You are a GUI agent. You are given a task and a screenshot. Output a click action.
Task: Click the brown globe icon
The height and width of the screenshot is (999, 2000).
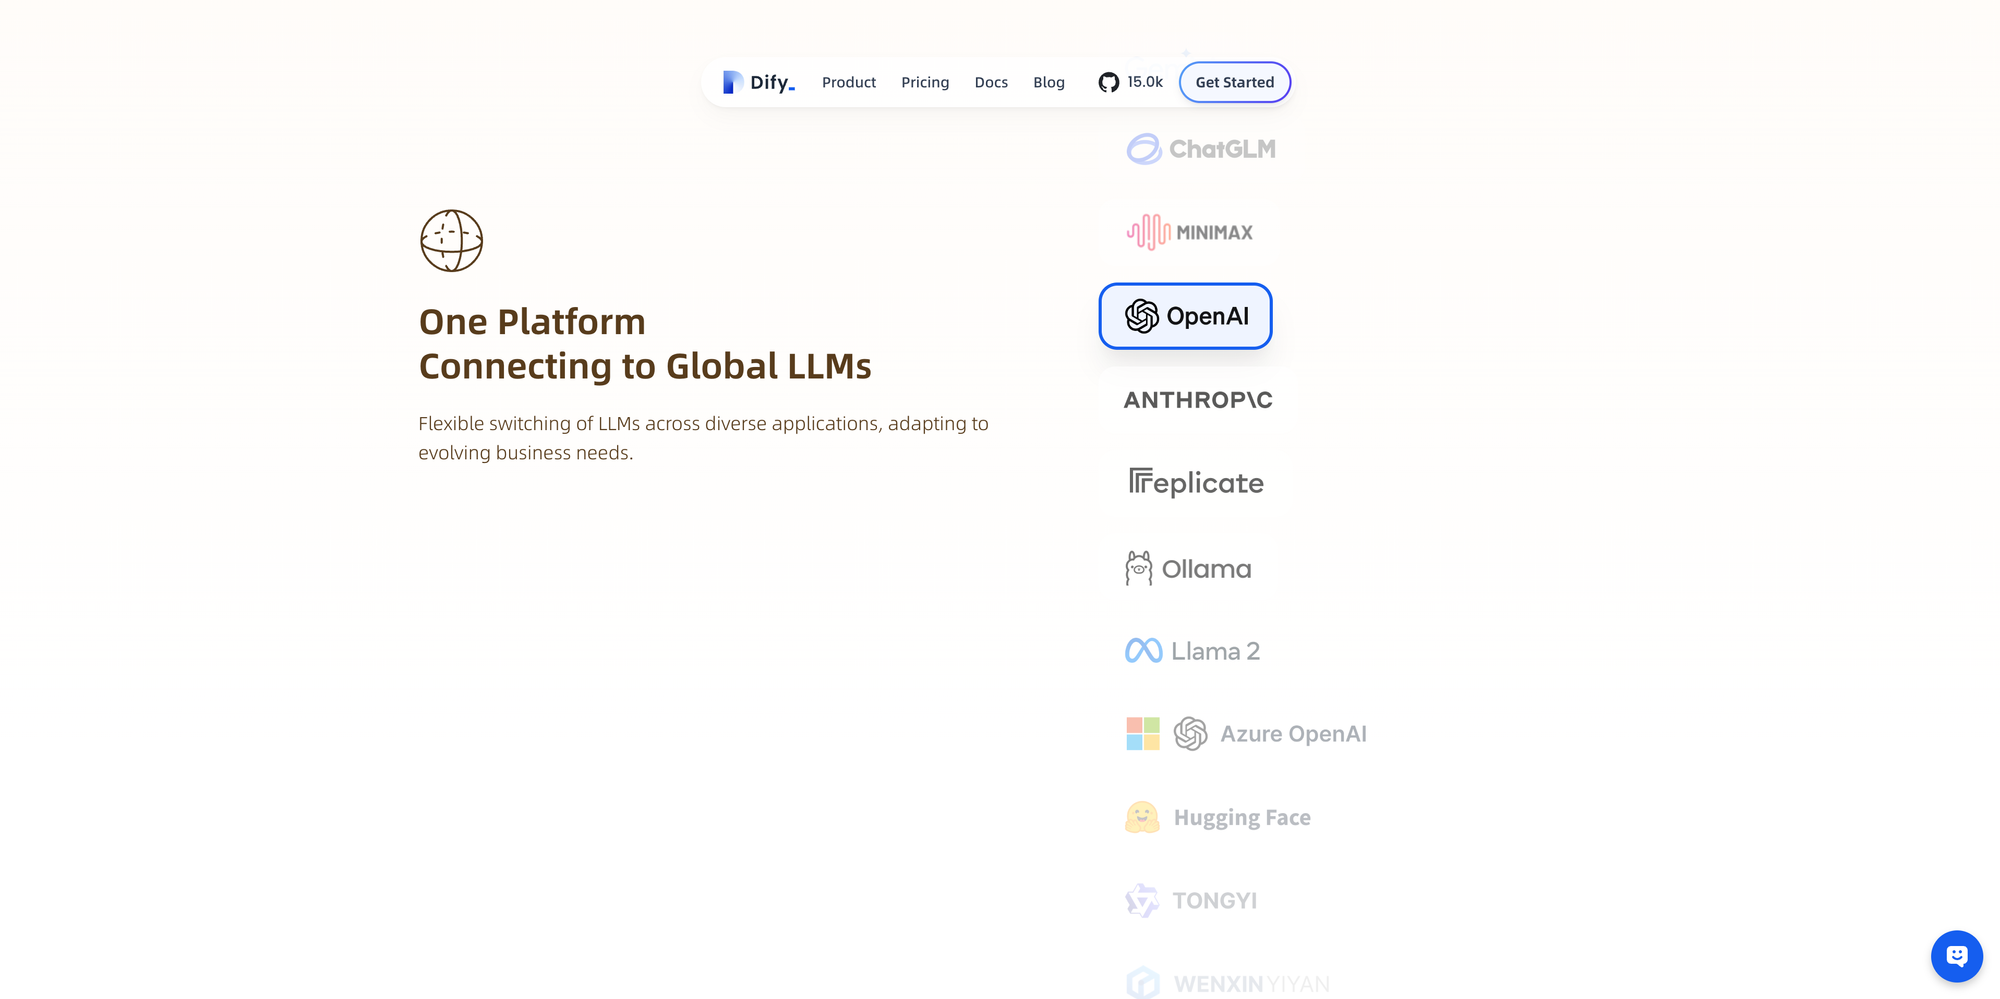452,240
